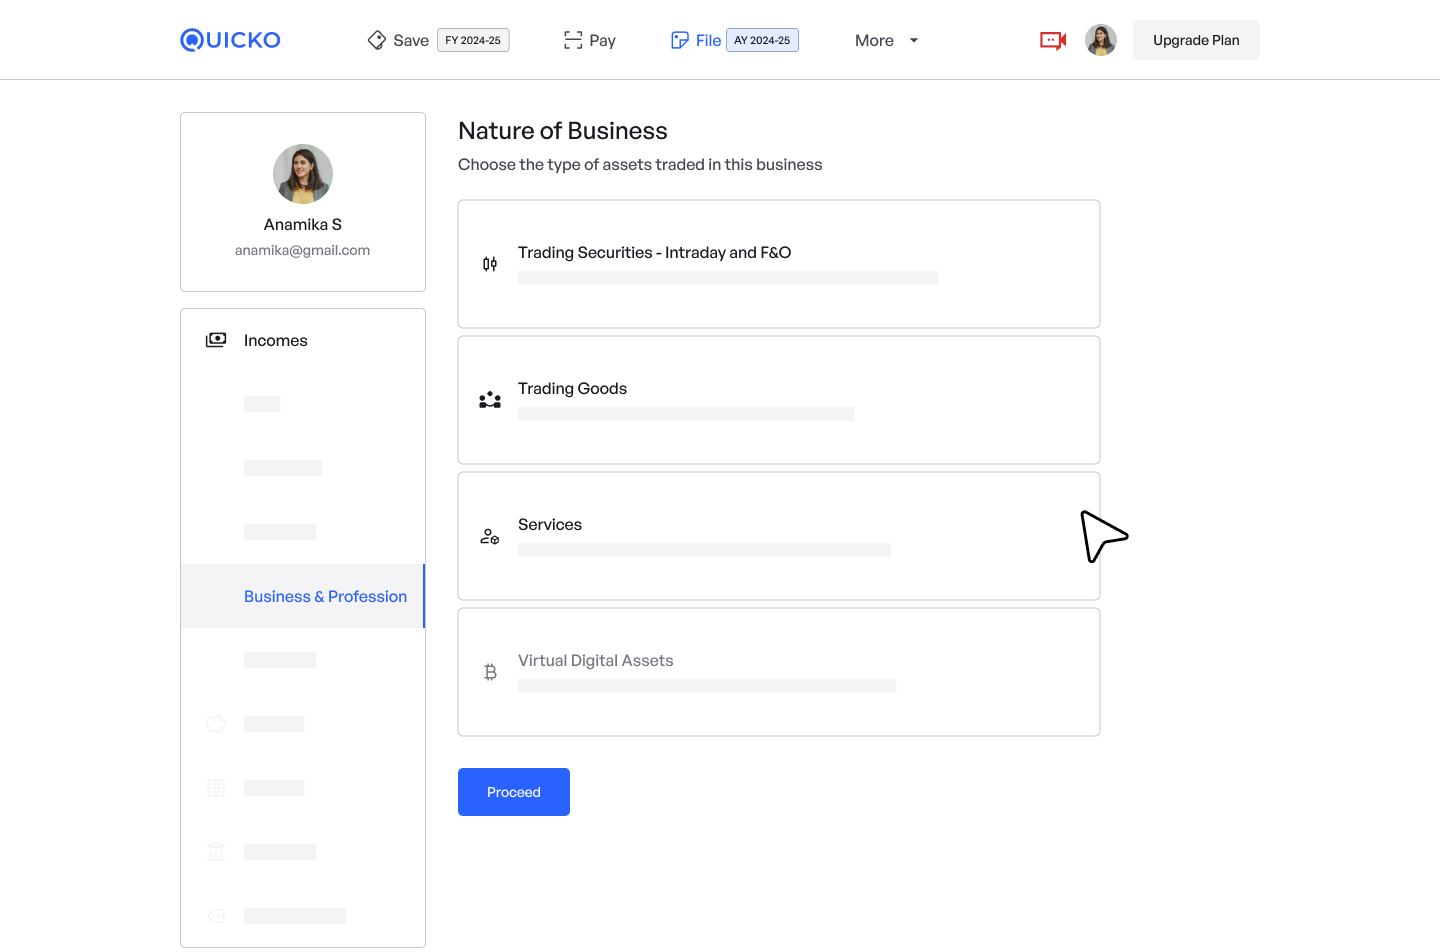Click the candlestick trading securities icon
Viewport: 1440px width, 952px height.
(x=490, y=264)
